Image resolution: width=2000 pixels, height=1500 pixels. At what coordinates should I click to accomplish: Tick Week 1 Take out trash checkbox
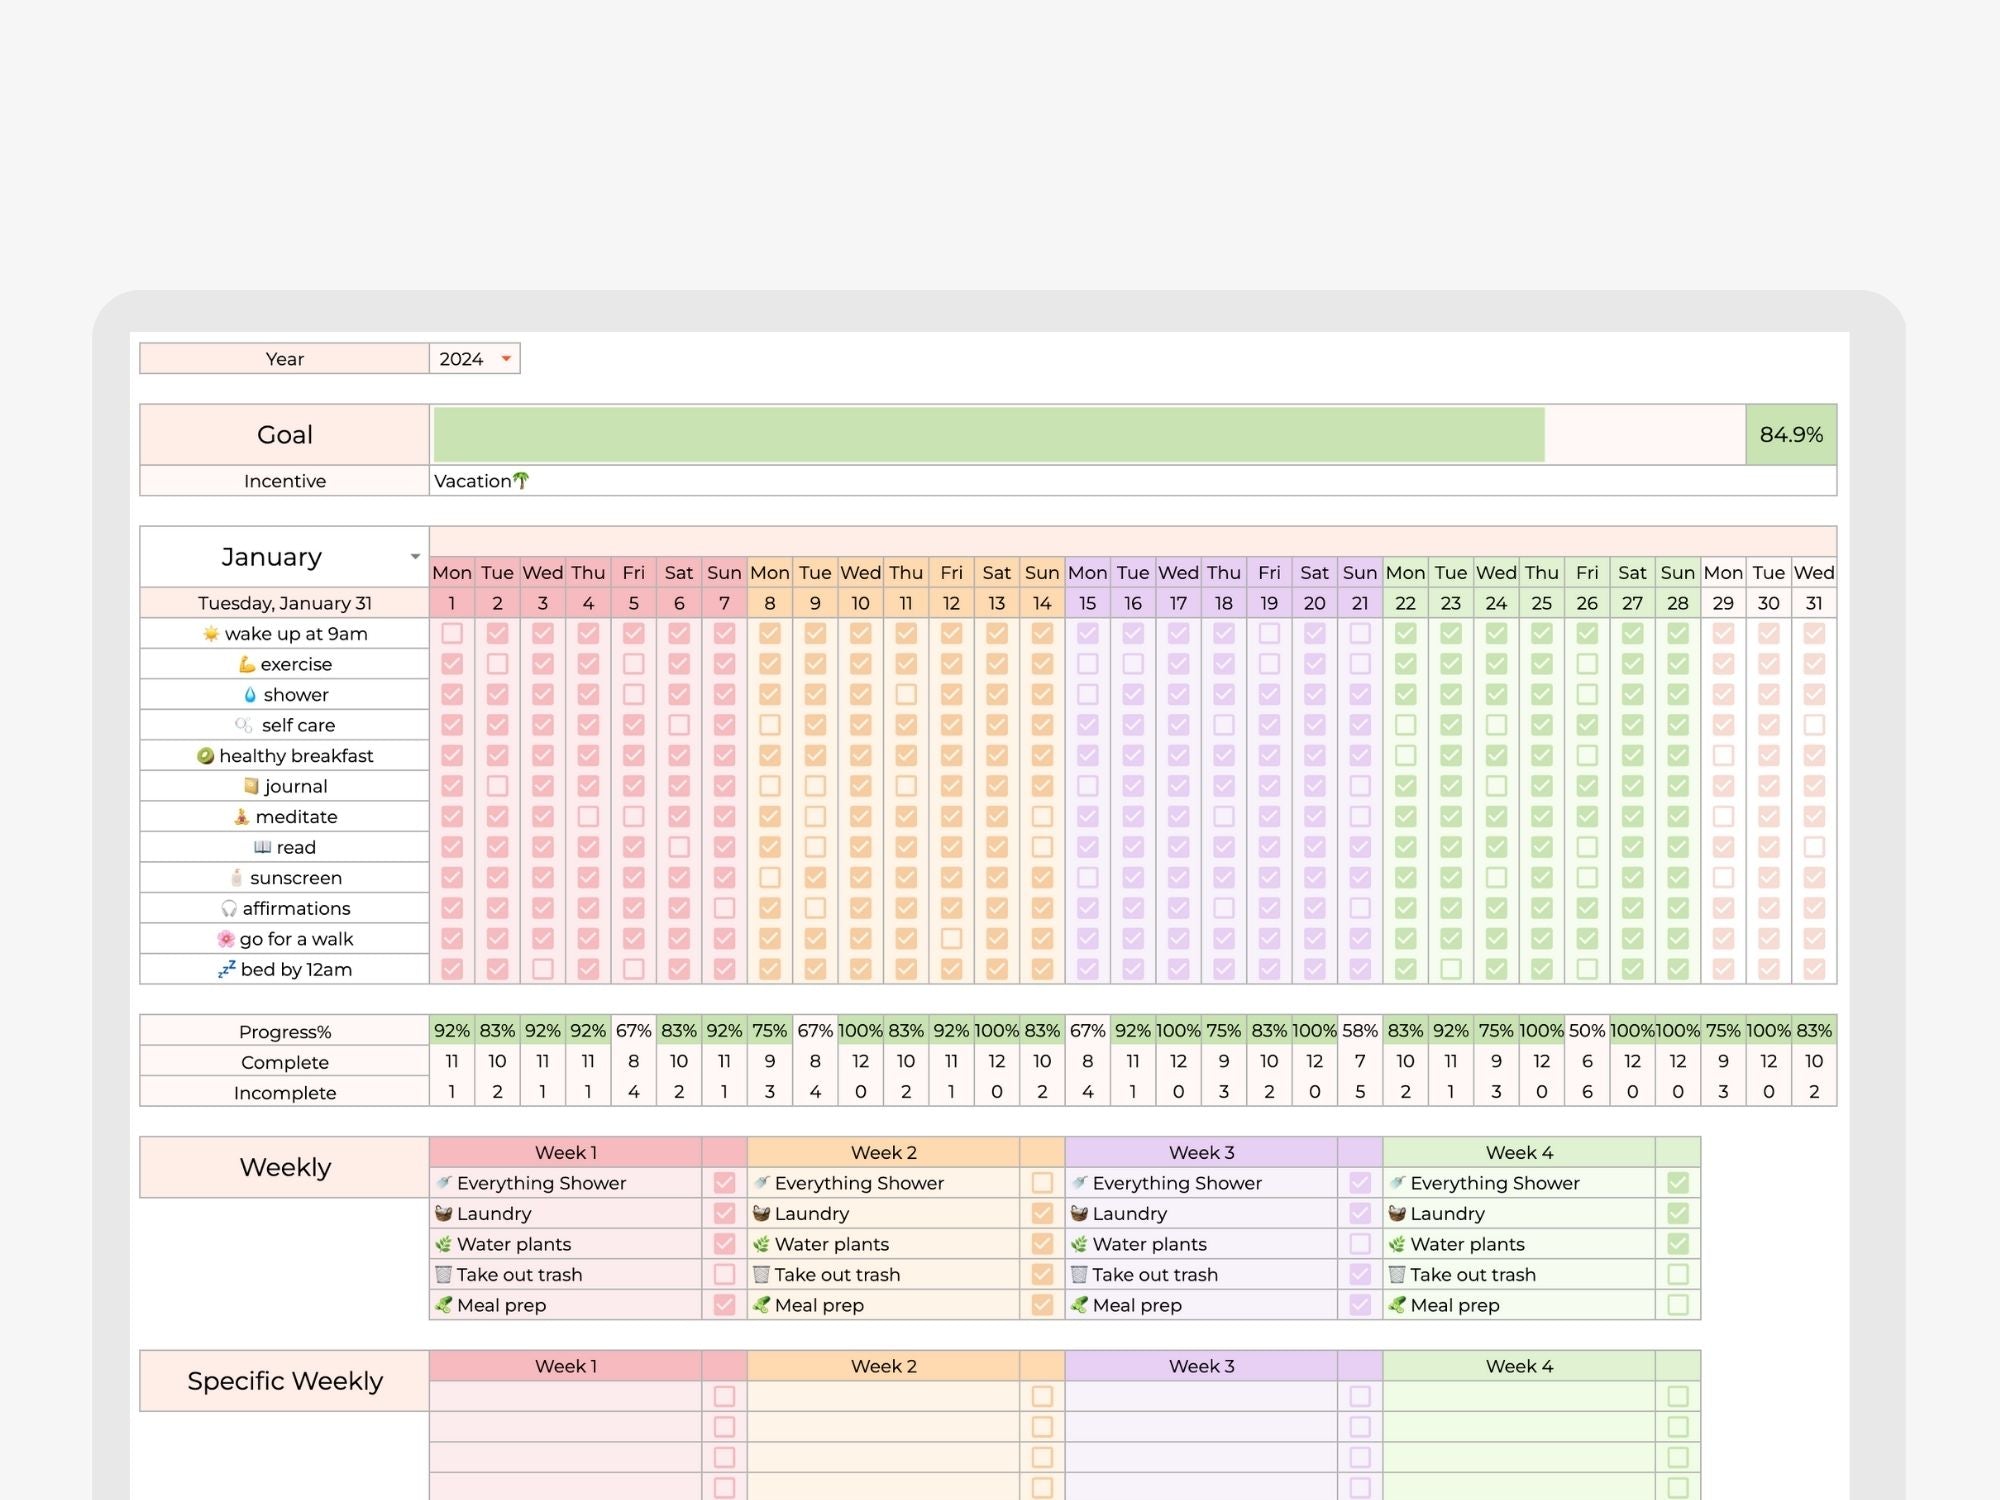pyautogui.click(x=724, y=1275)
